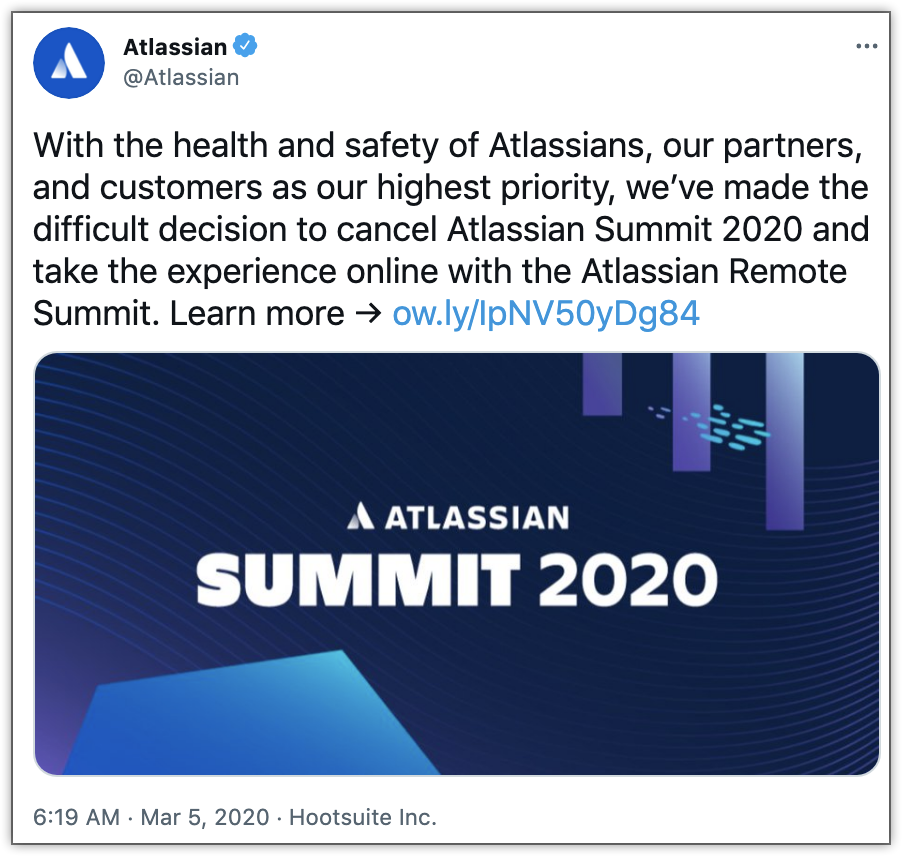Click the 6:19 AM timestamp
The width and height of the screenshot is (902, 856).
pos(76,817)
